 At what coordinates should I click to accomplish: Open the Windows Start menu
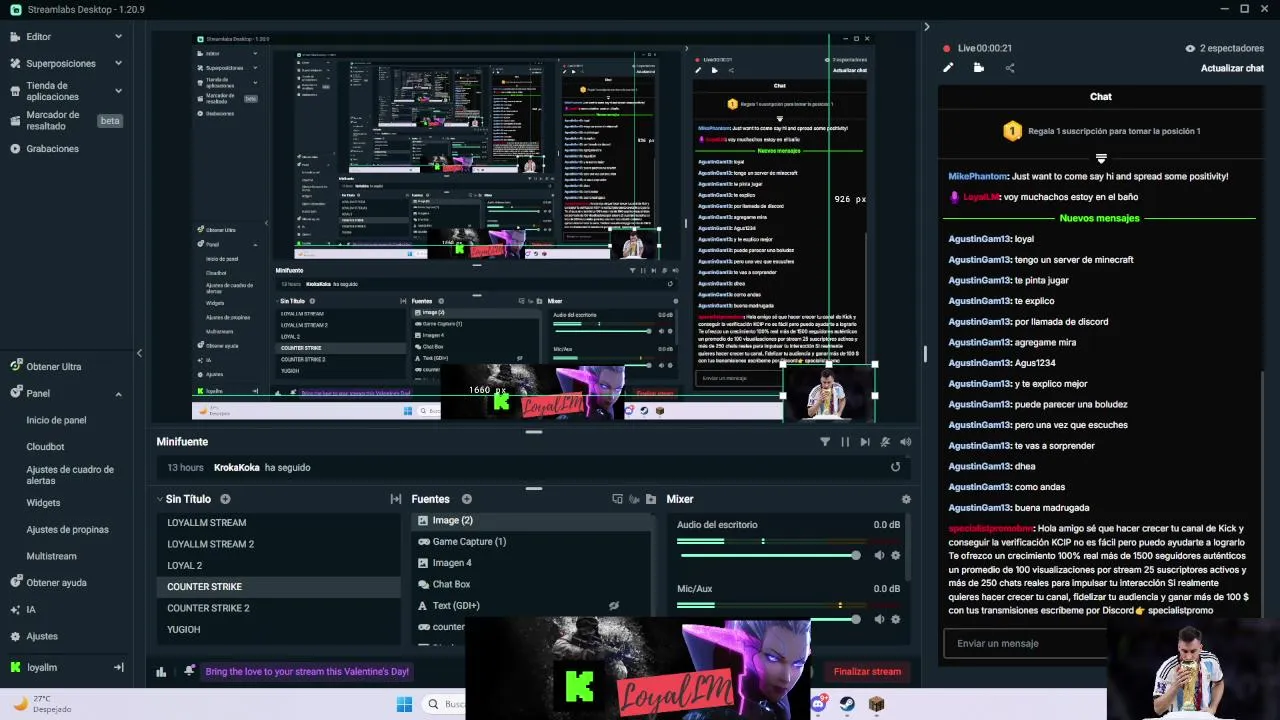(404, 704)
